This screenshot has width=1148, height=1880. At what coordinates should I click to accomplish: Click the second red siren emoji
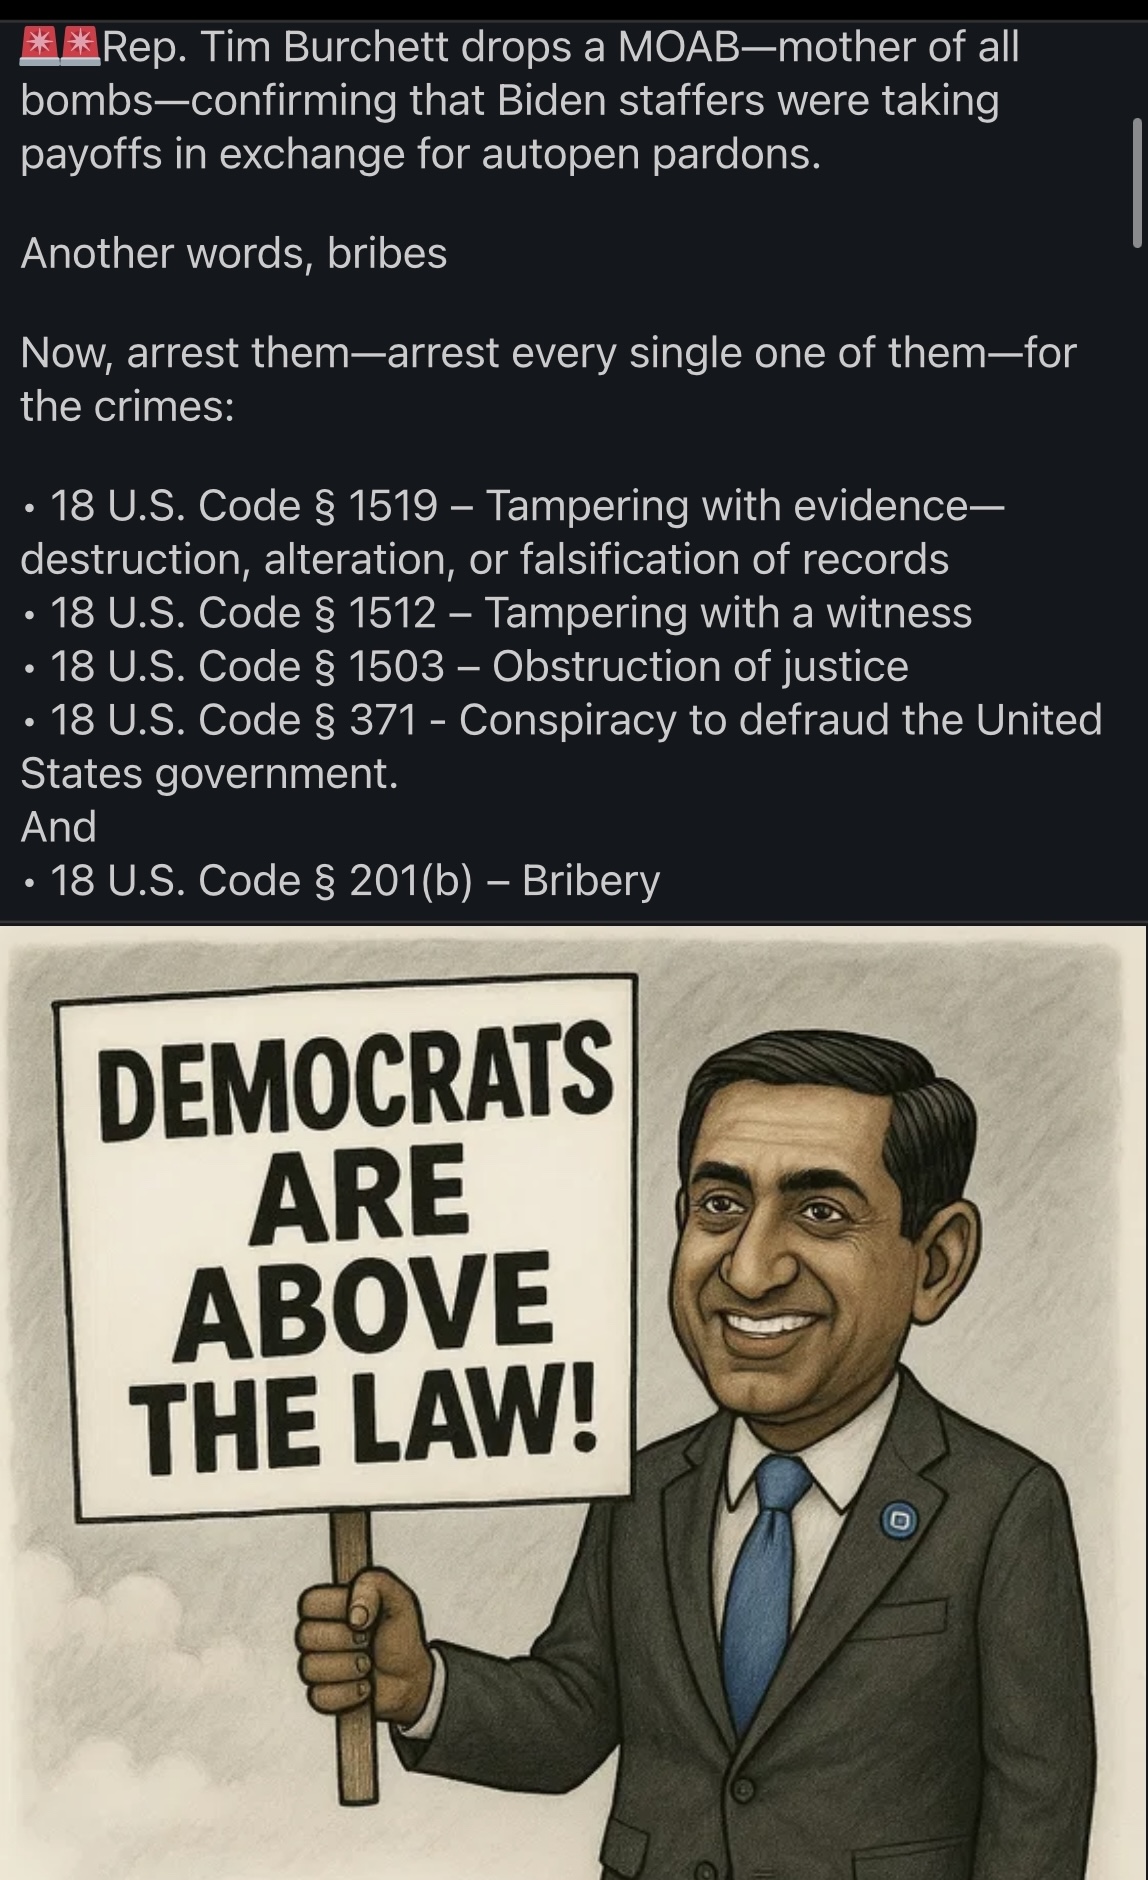pos(81,47)
